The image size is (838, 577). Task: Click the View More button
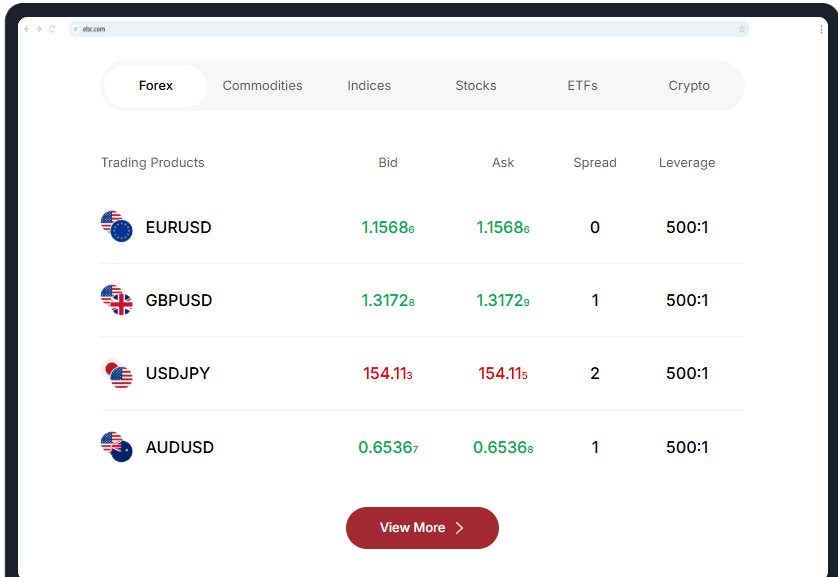click(422, 528)
